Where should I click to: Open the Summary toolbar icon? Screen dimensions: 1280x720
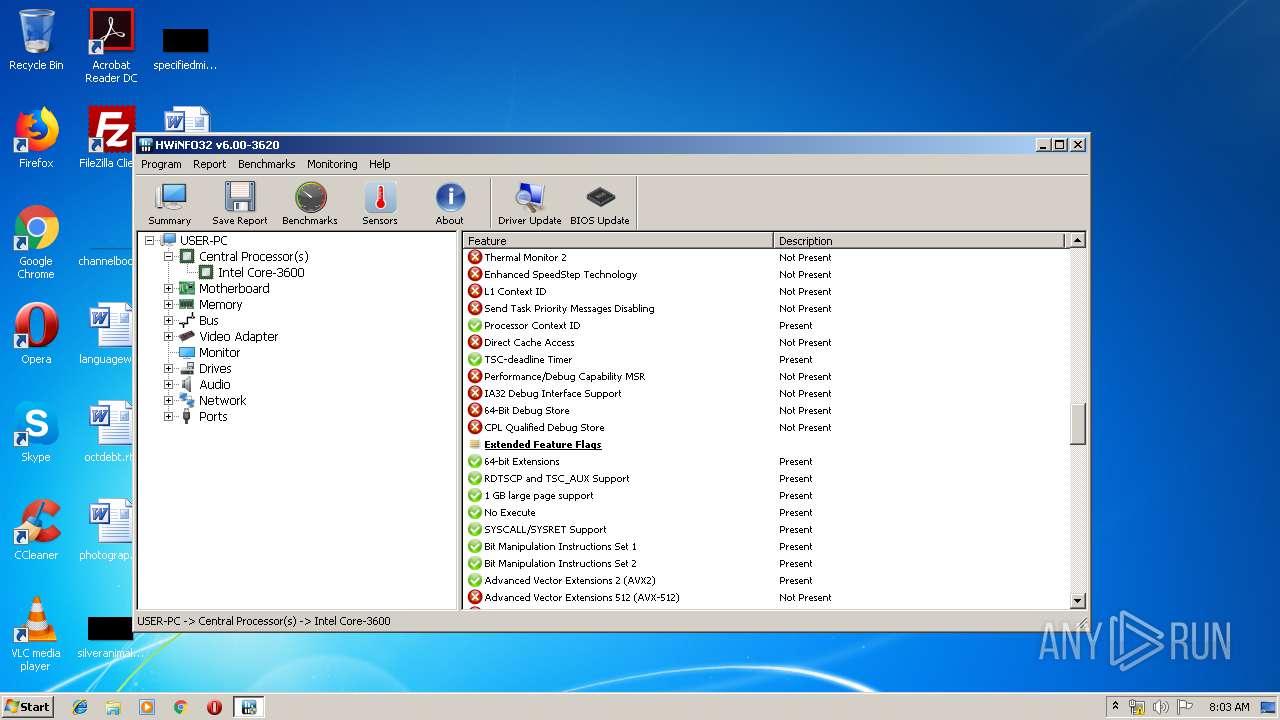169,203
